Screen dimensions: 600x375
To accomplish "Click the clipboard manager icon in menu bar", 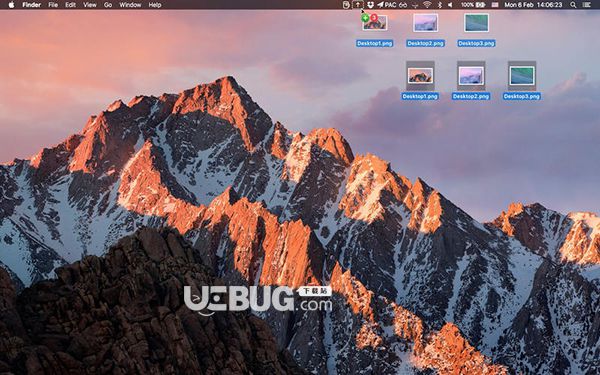I will (346, 5).
